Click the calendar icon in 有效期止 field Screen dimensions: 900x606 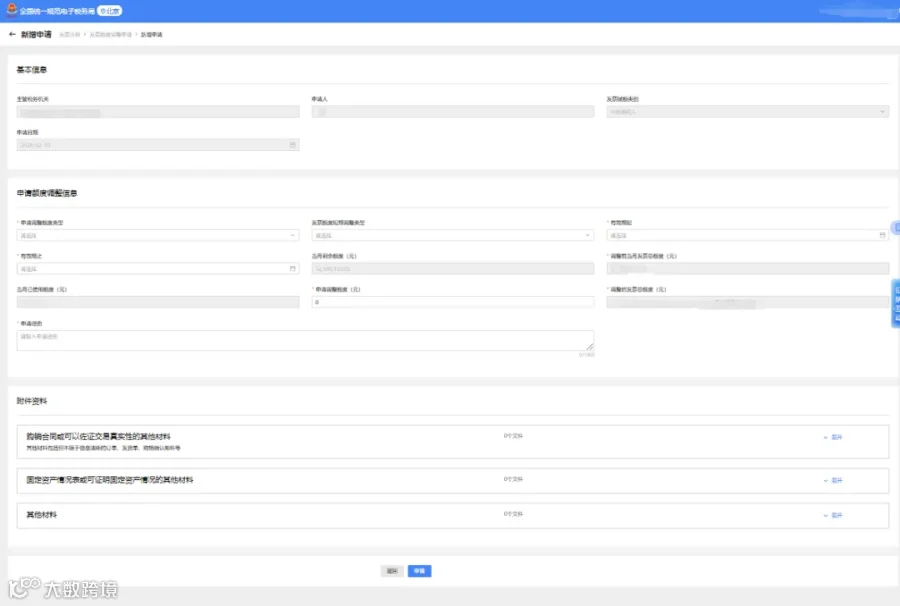coord(292,269)
